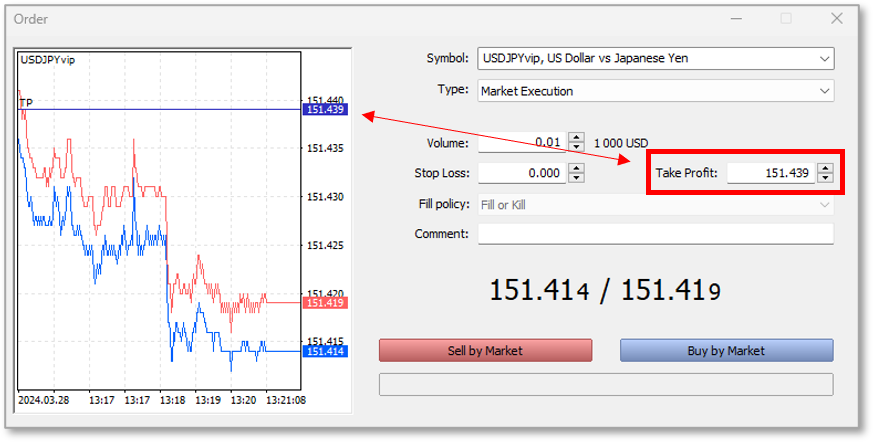Click the Sell by Market button
The height and width of the screenshot is (442, 873).
(485, 351)
